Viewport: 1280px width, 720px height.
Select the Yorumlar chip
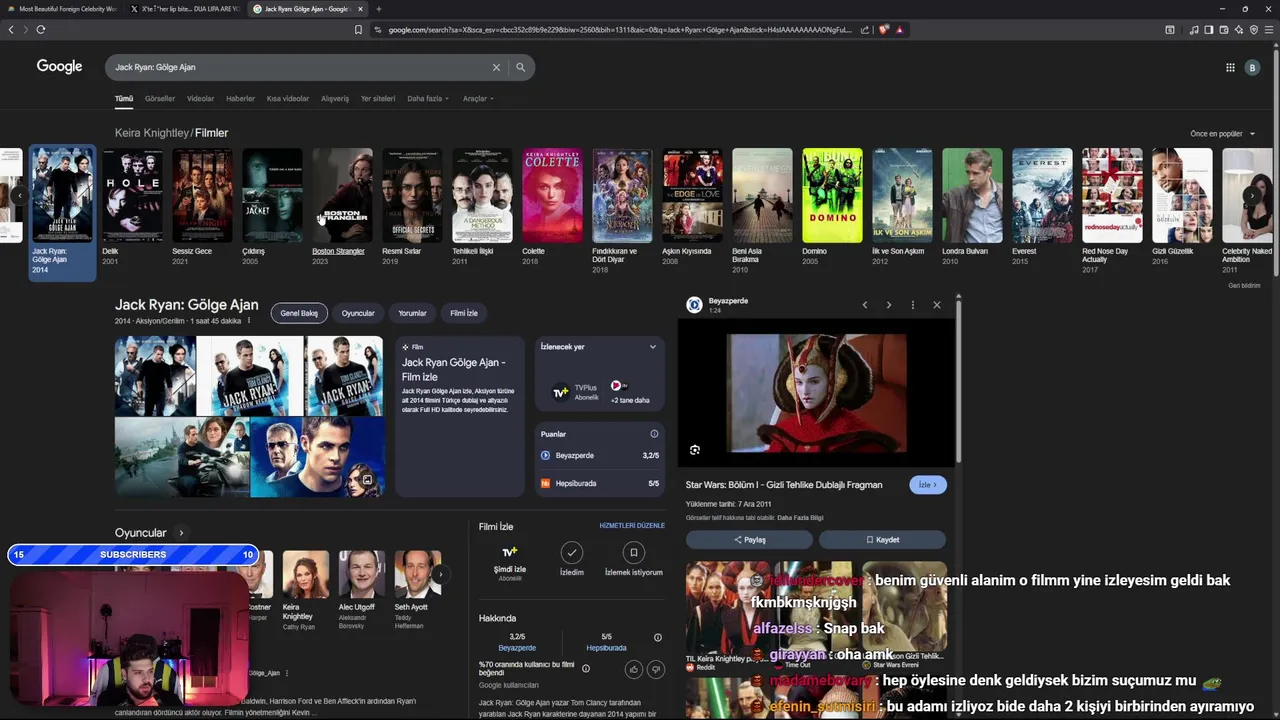(x=413, y=313)
